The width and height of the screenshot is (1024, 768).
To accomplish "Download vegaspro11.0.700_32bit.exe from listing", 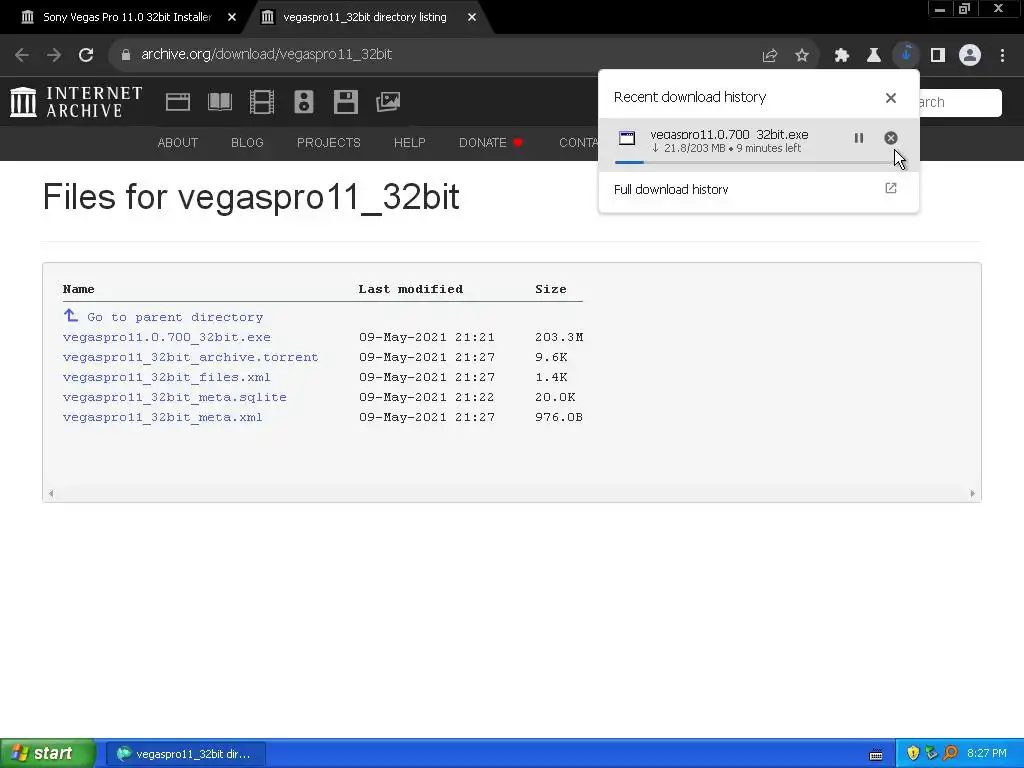I will click(x=167, y=338).
